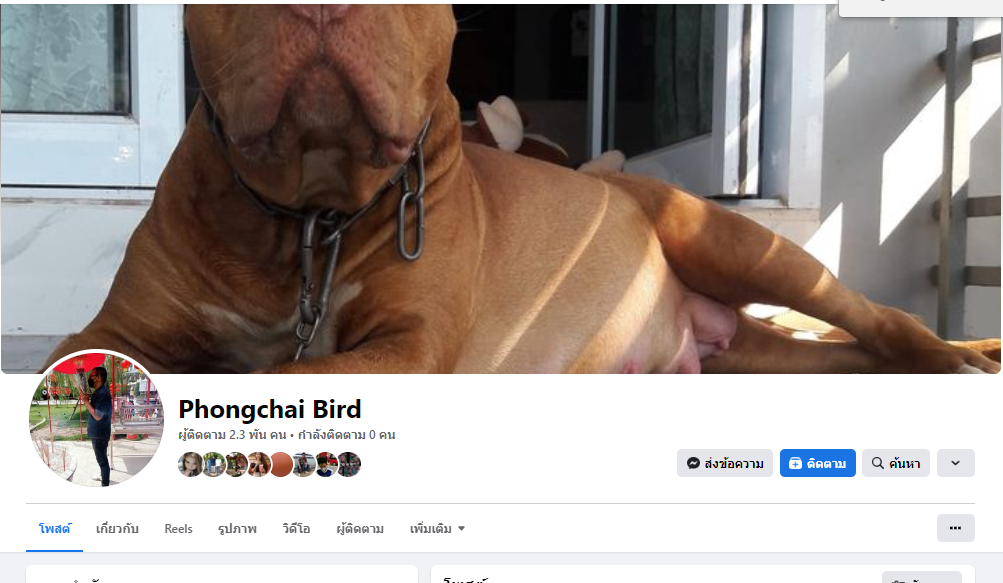1003x583 pixels.
Task: Switch to the รูปภาพ tab
Action: coord(237,529)
